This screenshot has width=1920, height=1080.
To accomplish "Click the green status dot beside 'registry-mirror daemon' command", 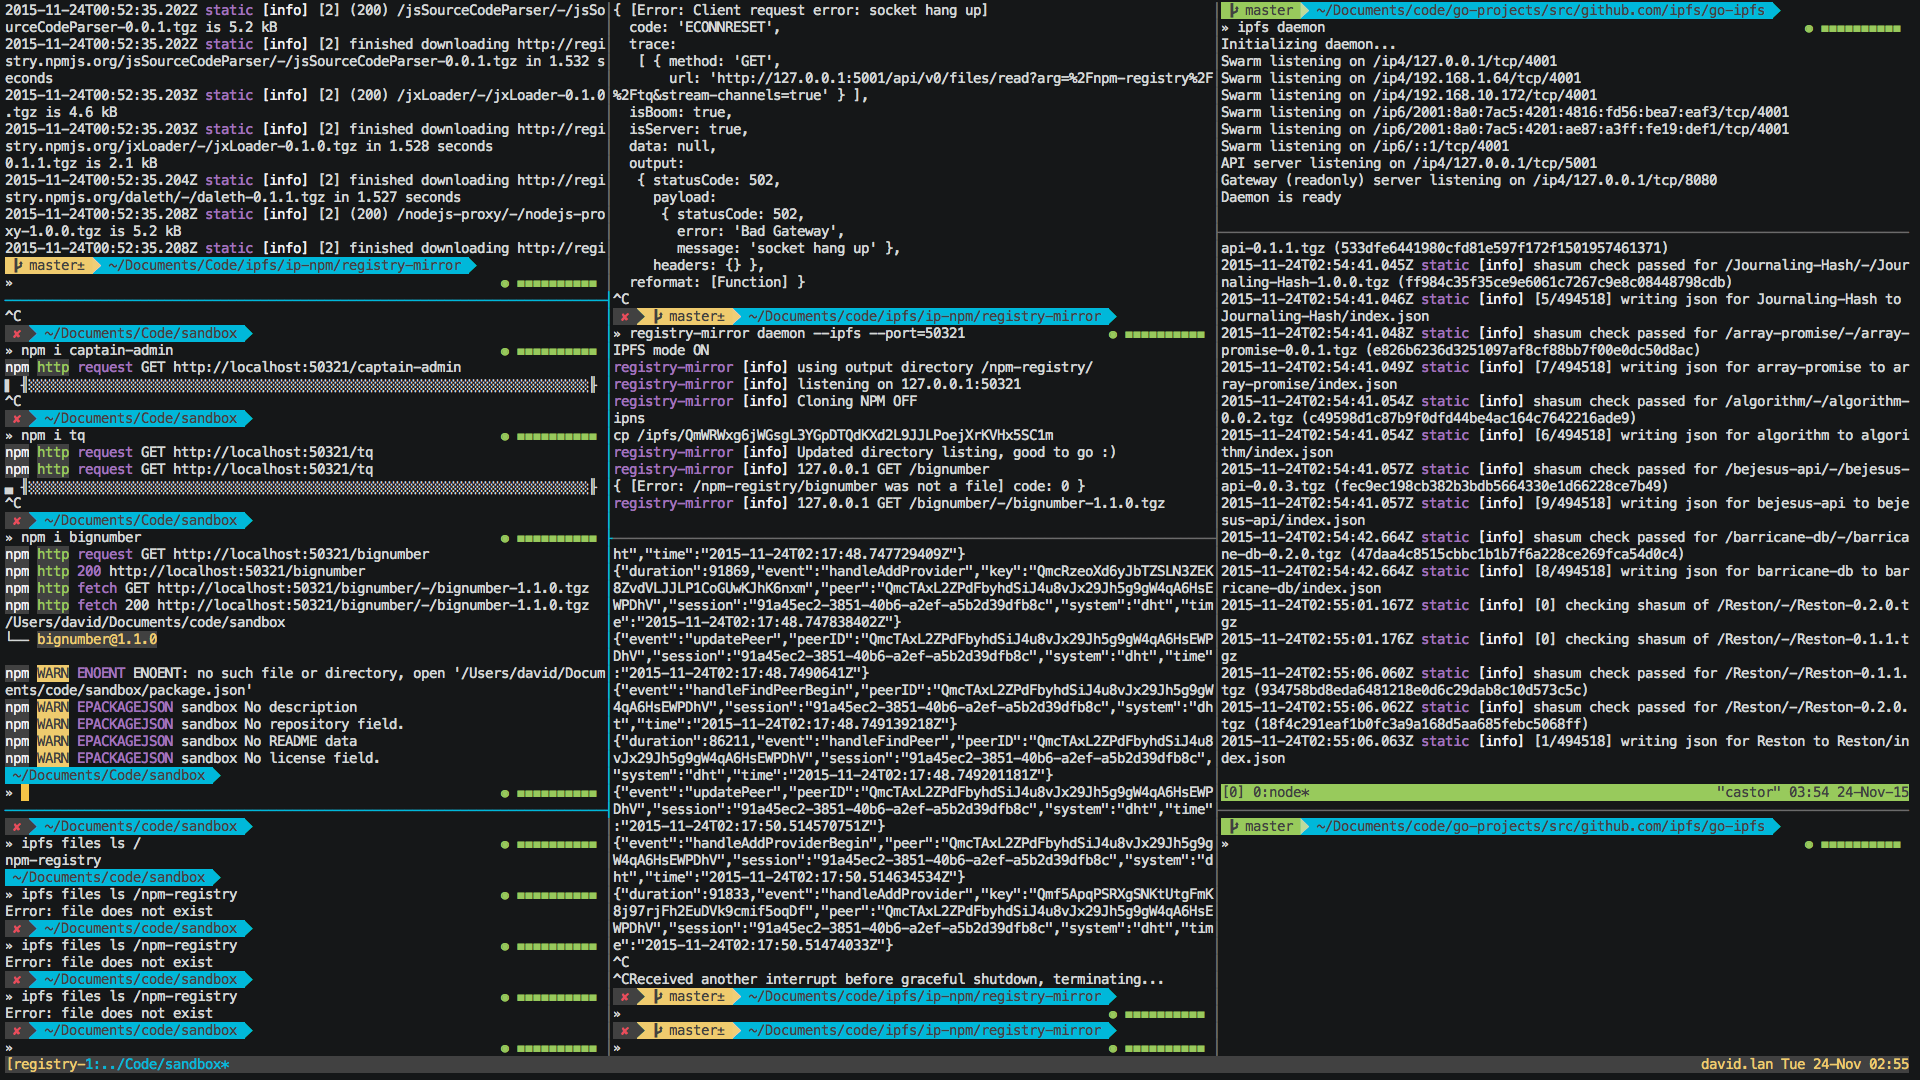I will (x=1113, y=335).
